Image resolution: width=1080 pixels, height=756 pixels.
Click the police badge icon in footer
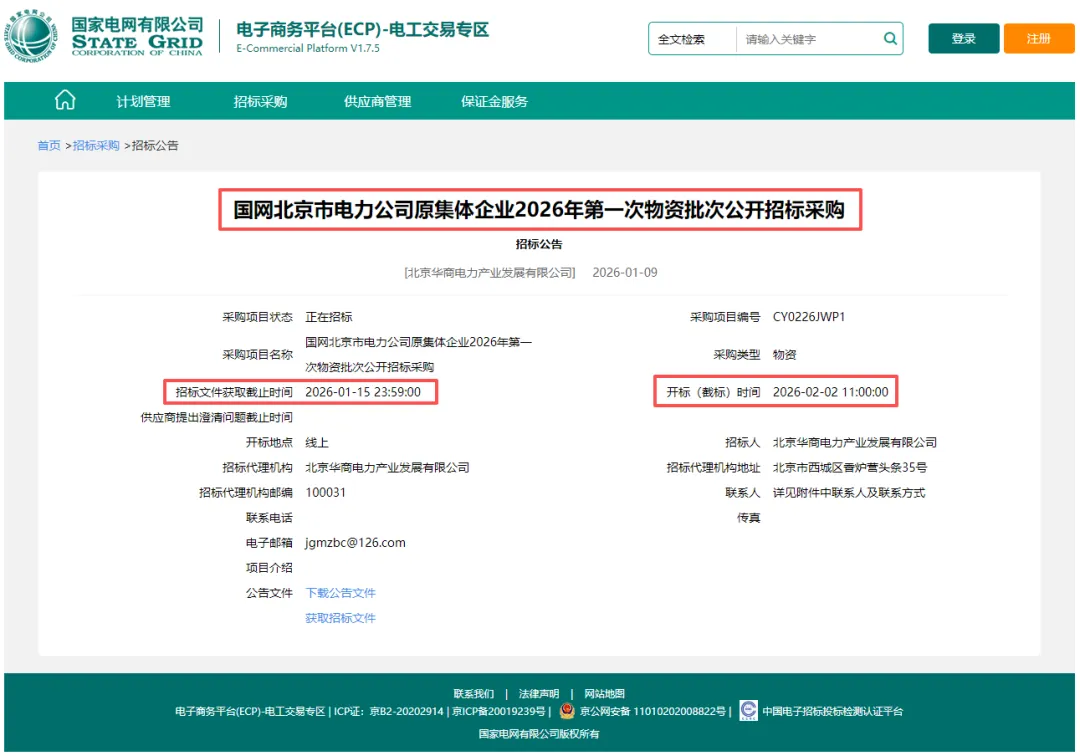[x=567, y=711]
